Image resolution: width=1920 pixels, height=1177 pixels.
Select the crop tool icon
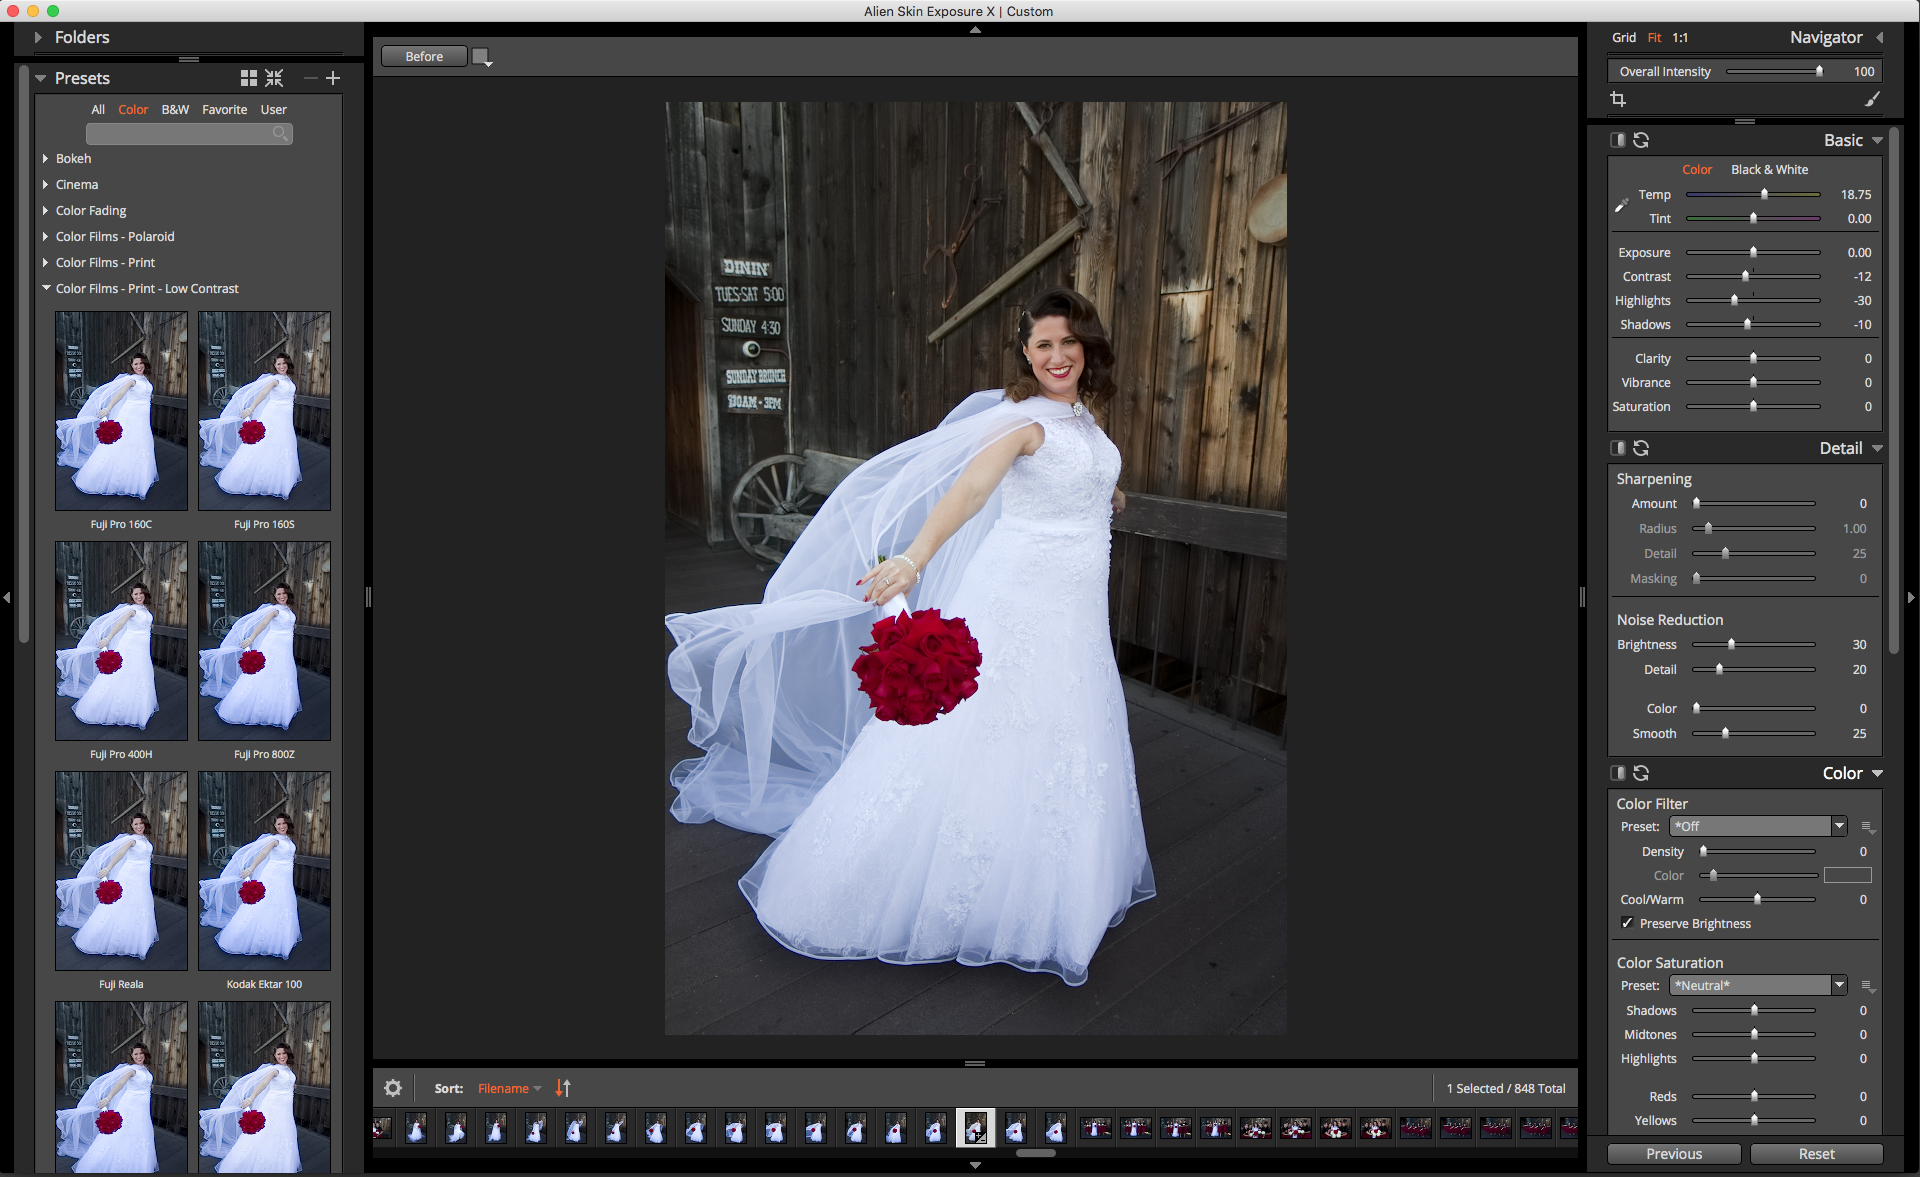(x=1618, y=99)
